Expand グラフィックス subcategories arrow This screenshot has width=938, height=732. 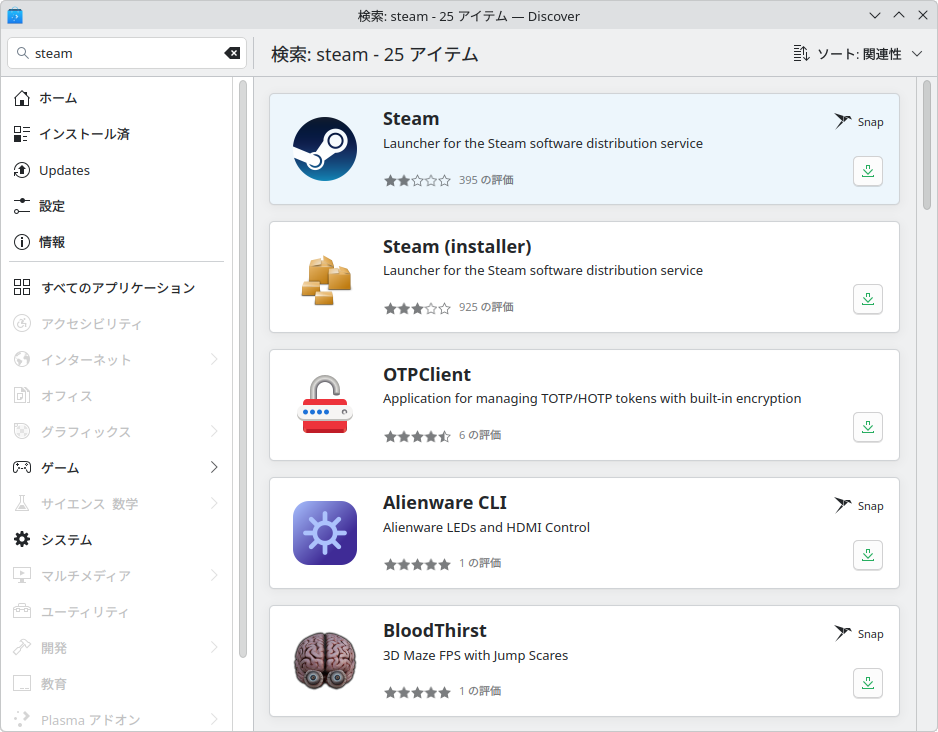[x=214, y=432]
